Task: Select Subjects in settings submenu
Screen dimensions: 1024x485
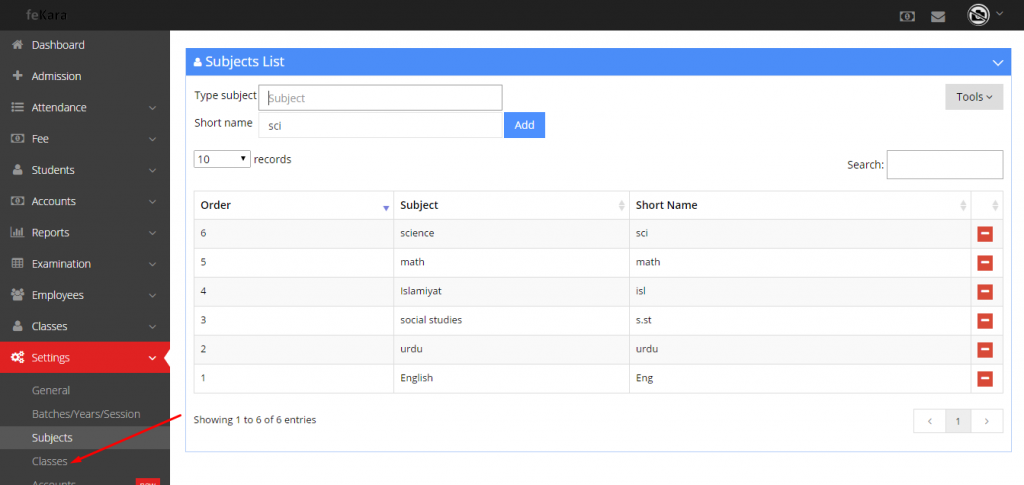Action: click(x=52, y=437)
